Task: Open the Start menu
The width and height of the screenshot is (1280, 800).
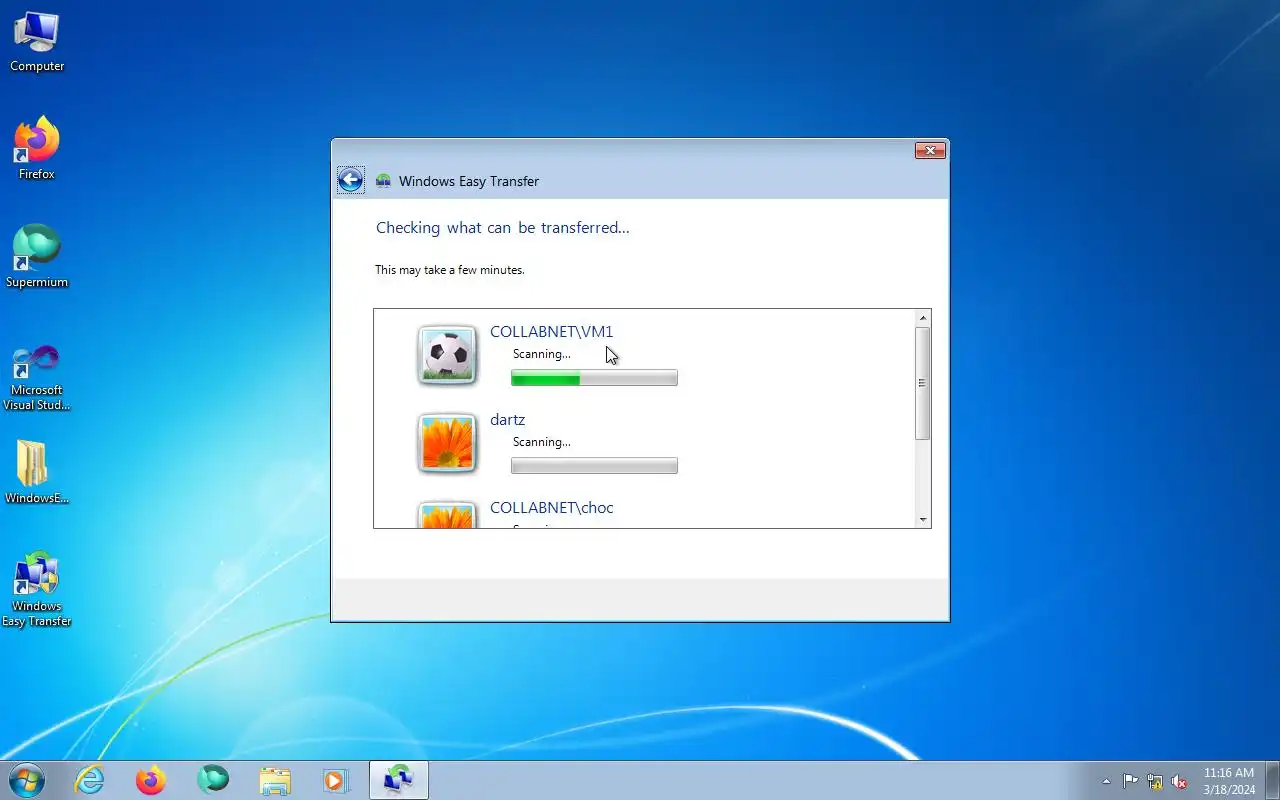Action: (x=26, y=780)
